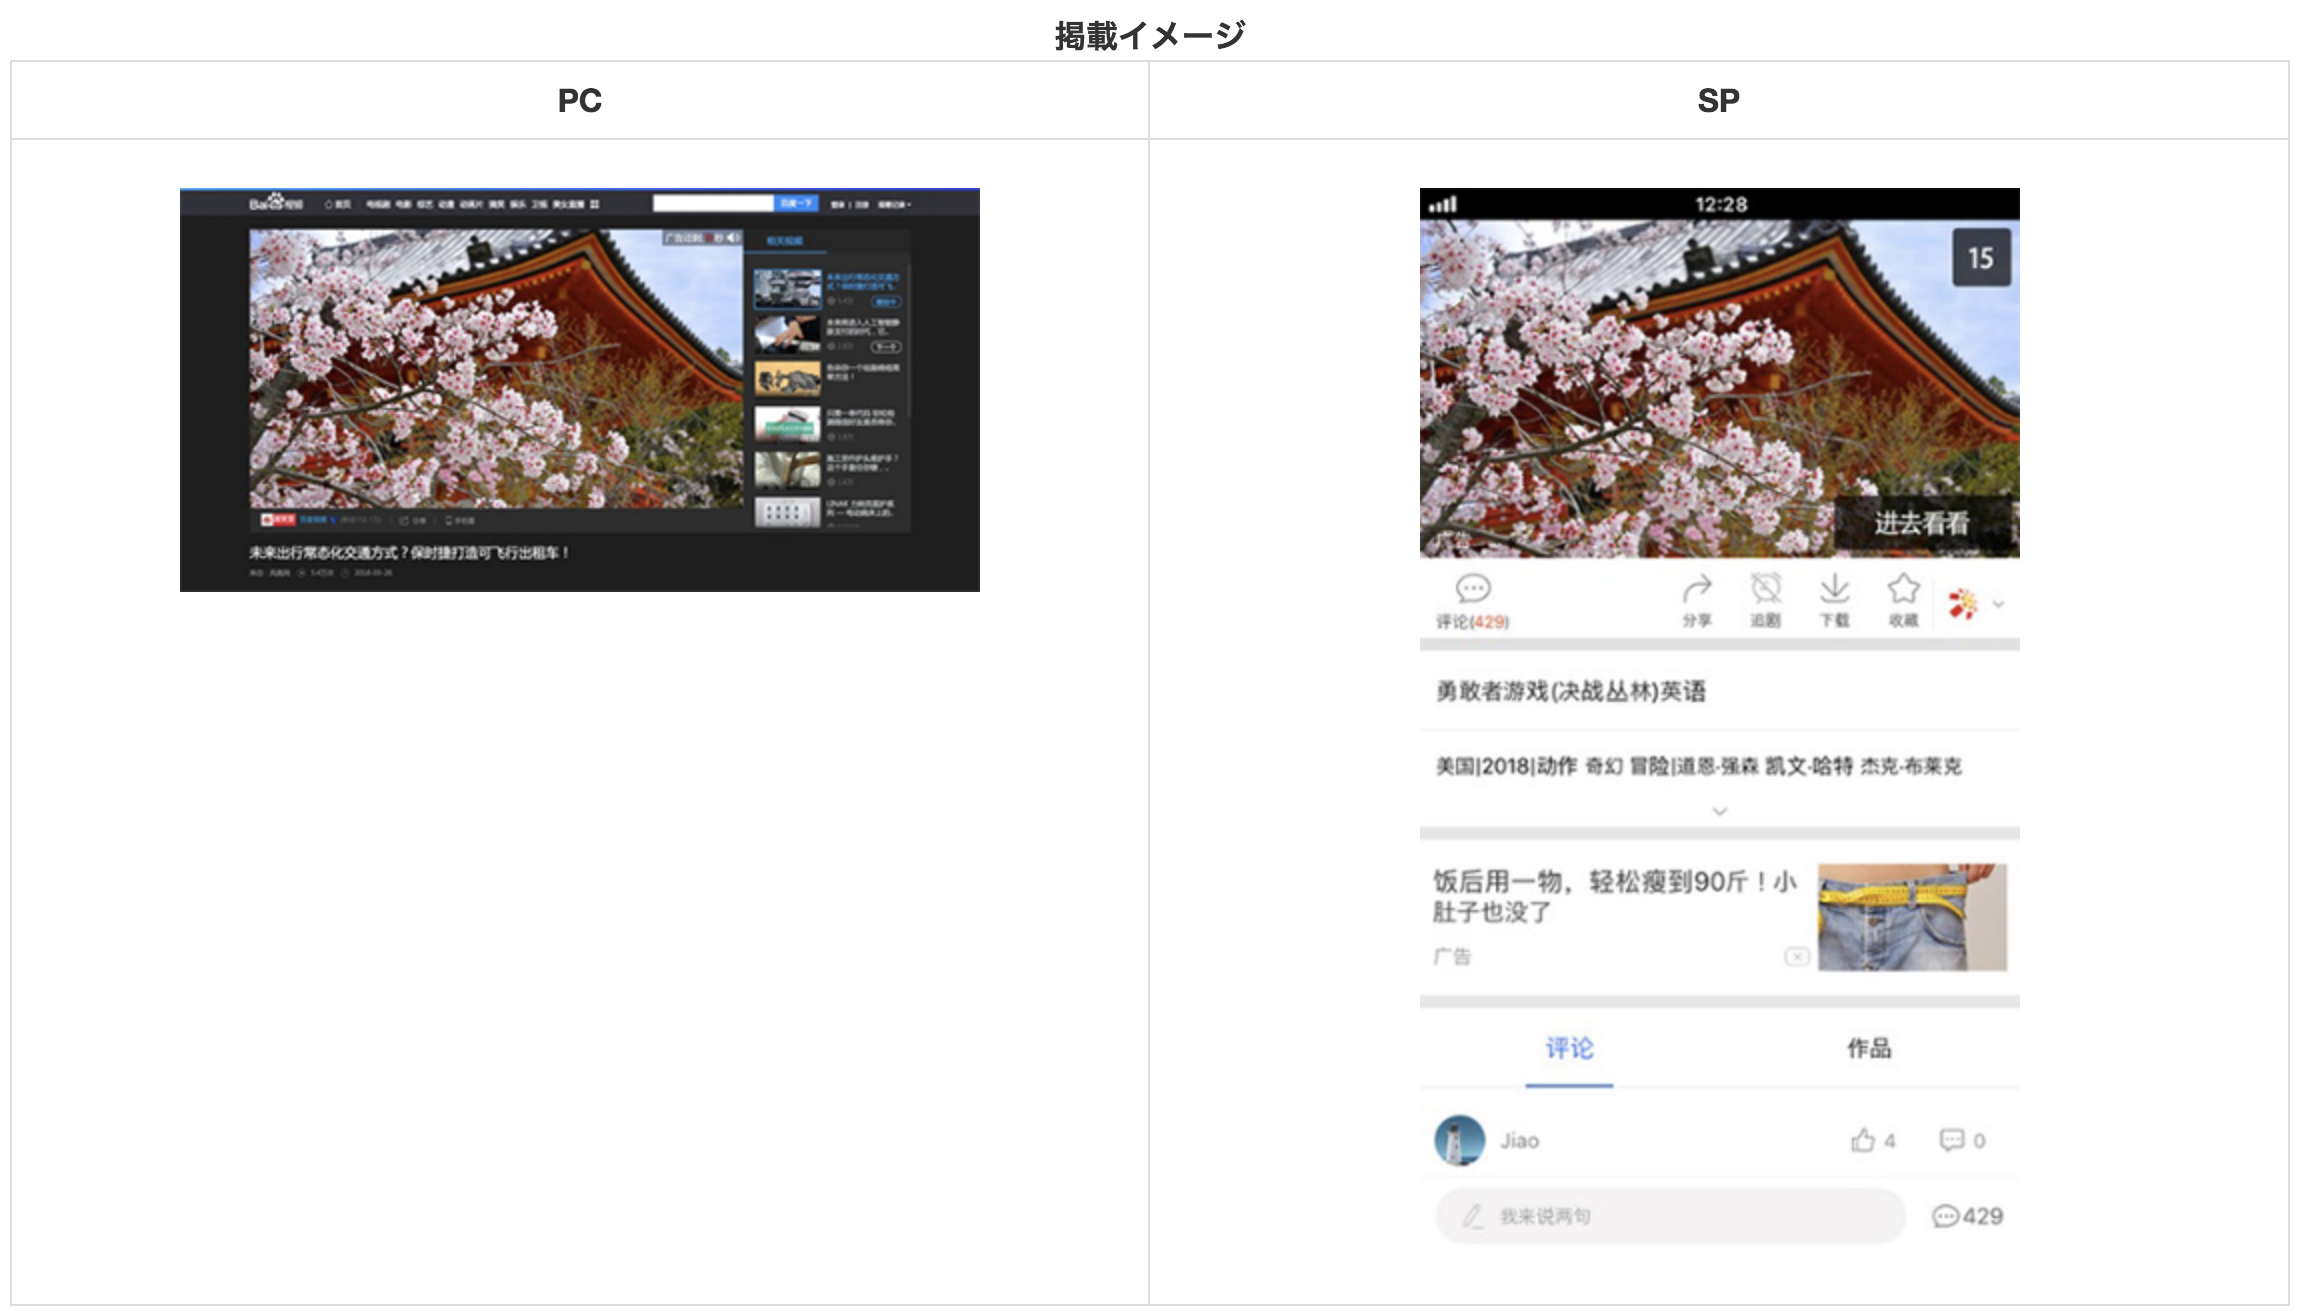Close the weight-loss ad with X
Screen dimensions: 2302x1316
(x=1796, y=957)
